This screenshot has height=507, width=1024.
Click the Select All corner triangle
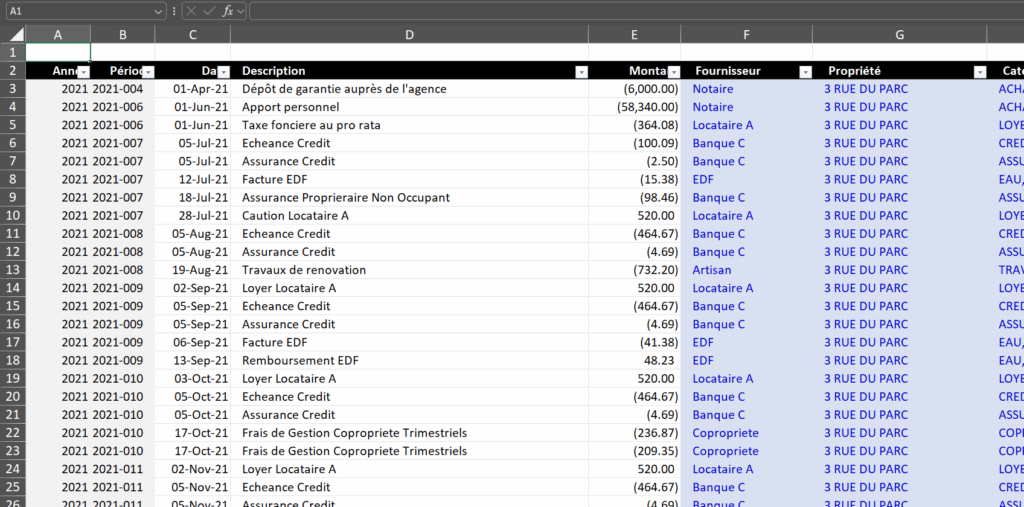17,35
